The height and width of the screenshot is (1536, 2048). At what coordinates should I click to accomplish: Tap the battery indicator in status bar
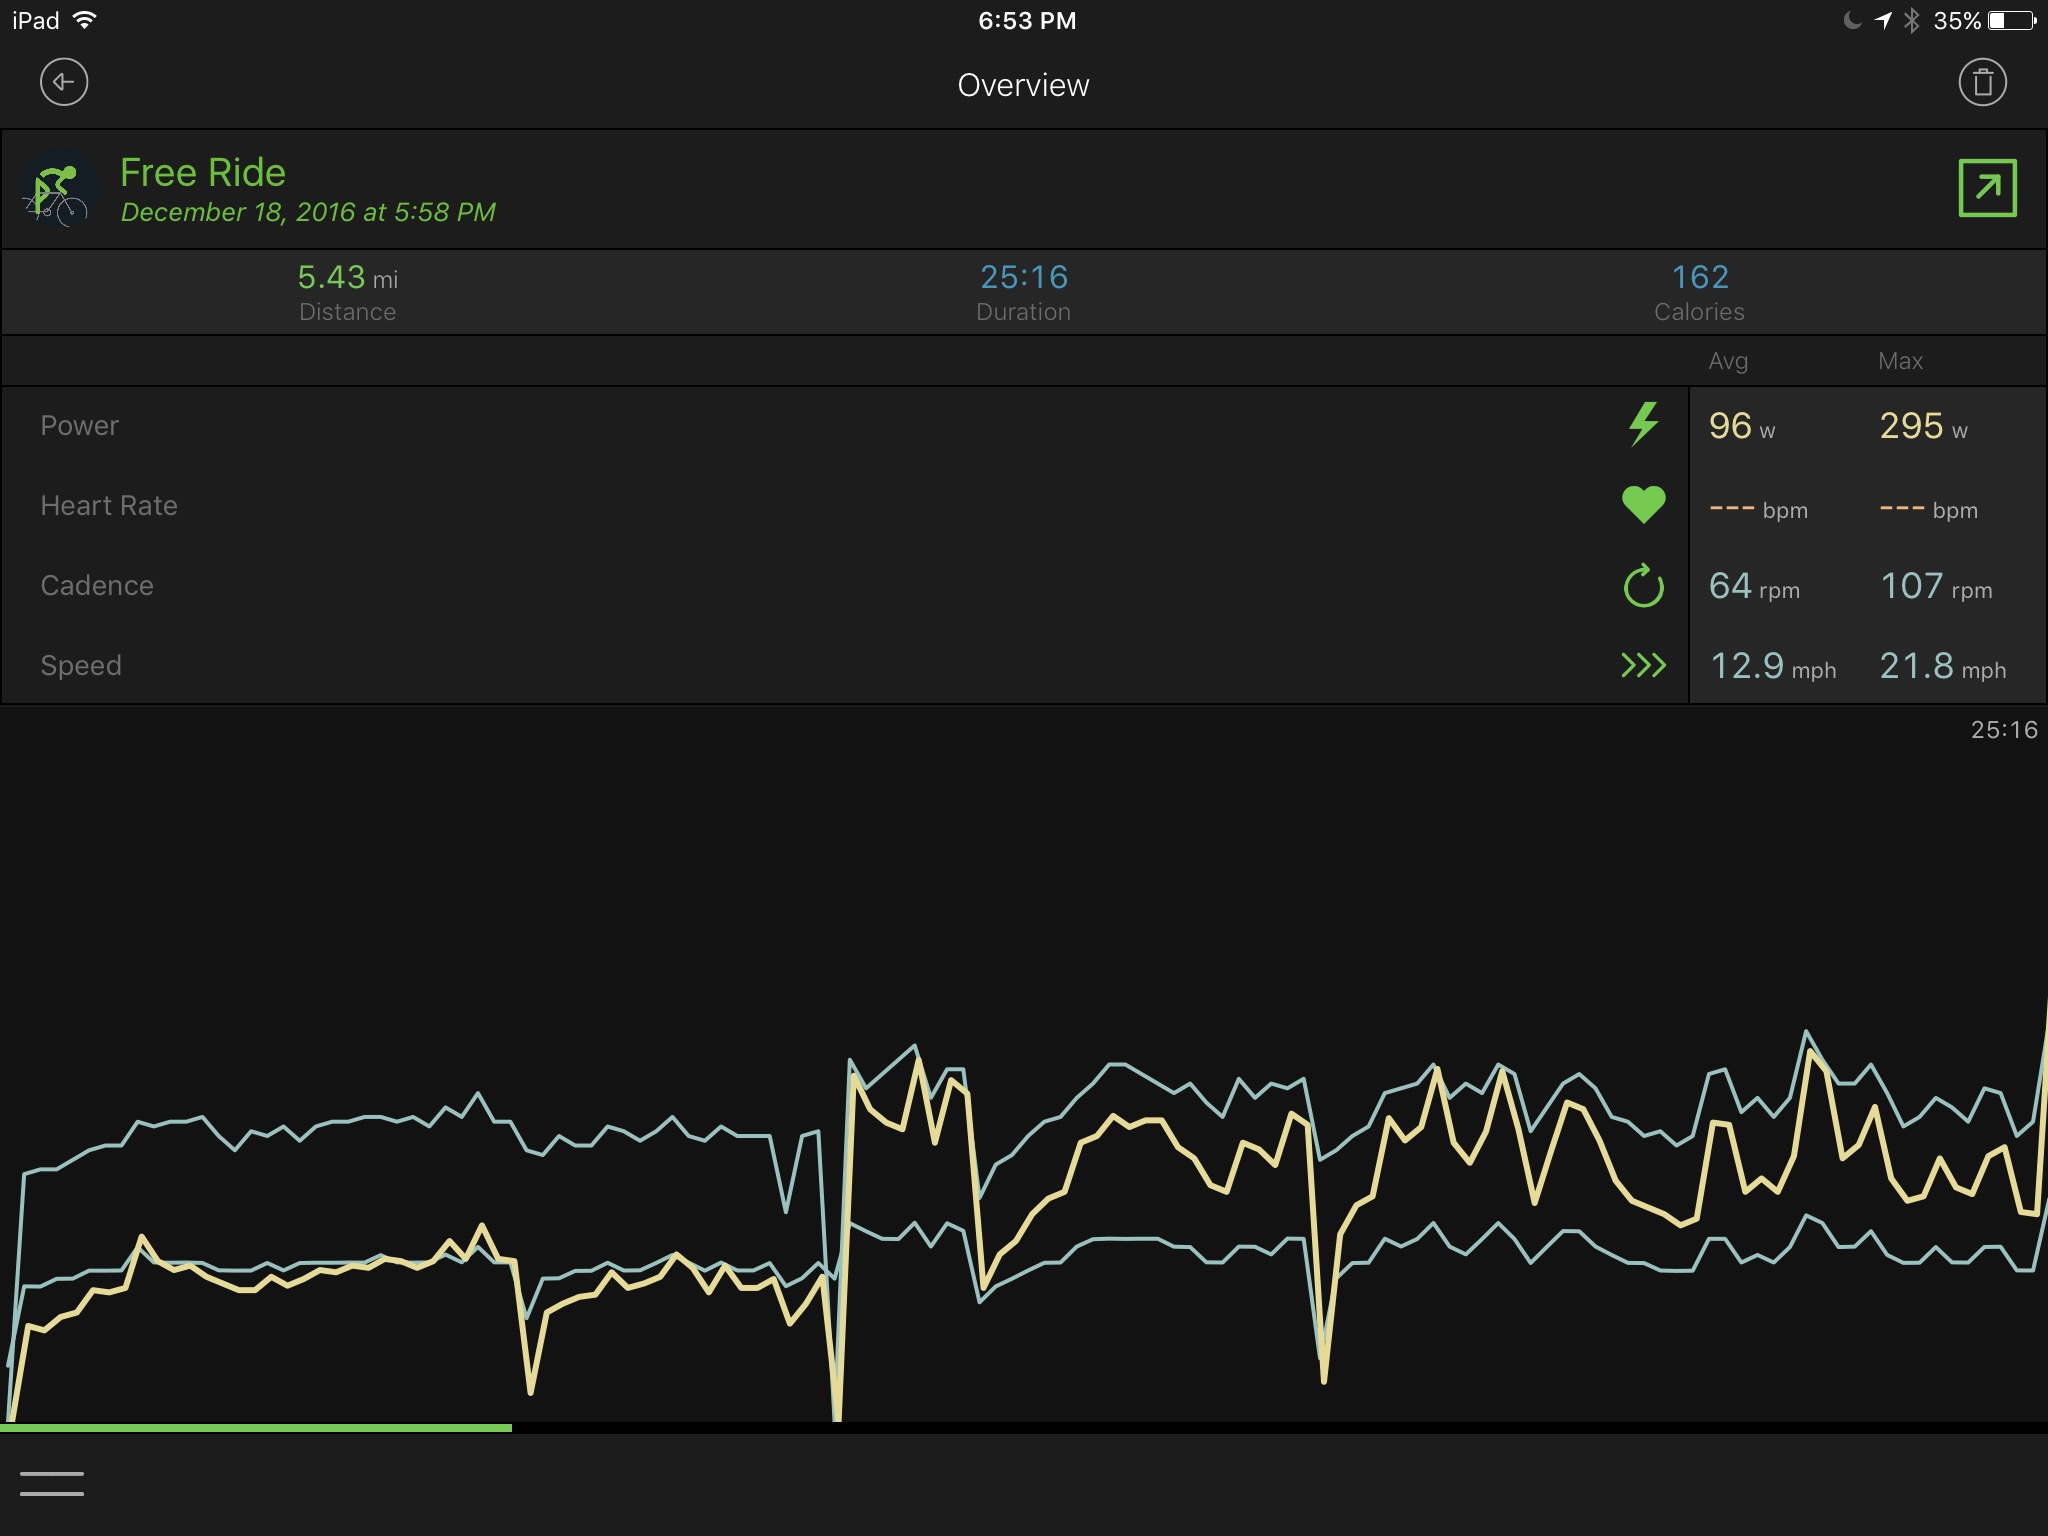pos(2012,20)
